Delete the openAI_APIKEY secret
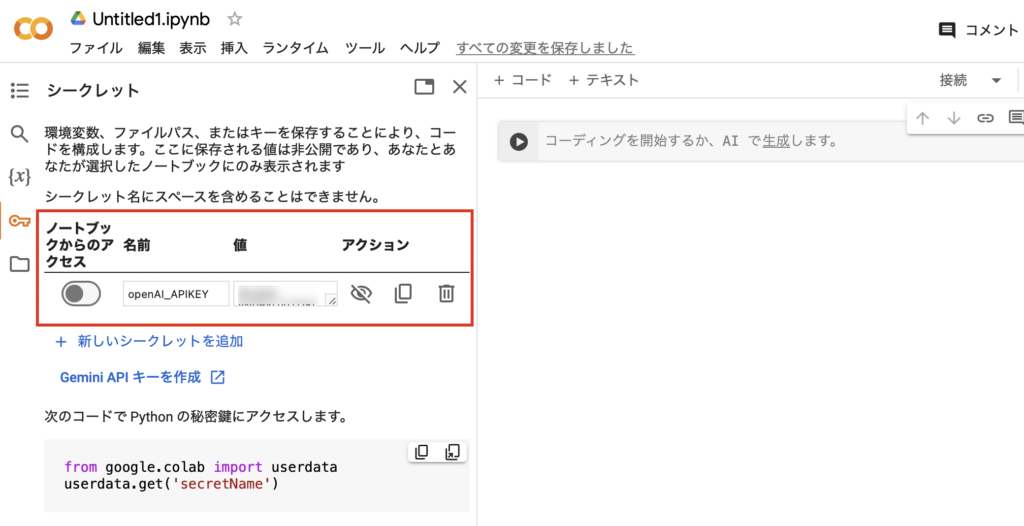The image size is (1024, 526). pyautogui.click(x=446, y=293)
